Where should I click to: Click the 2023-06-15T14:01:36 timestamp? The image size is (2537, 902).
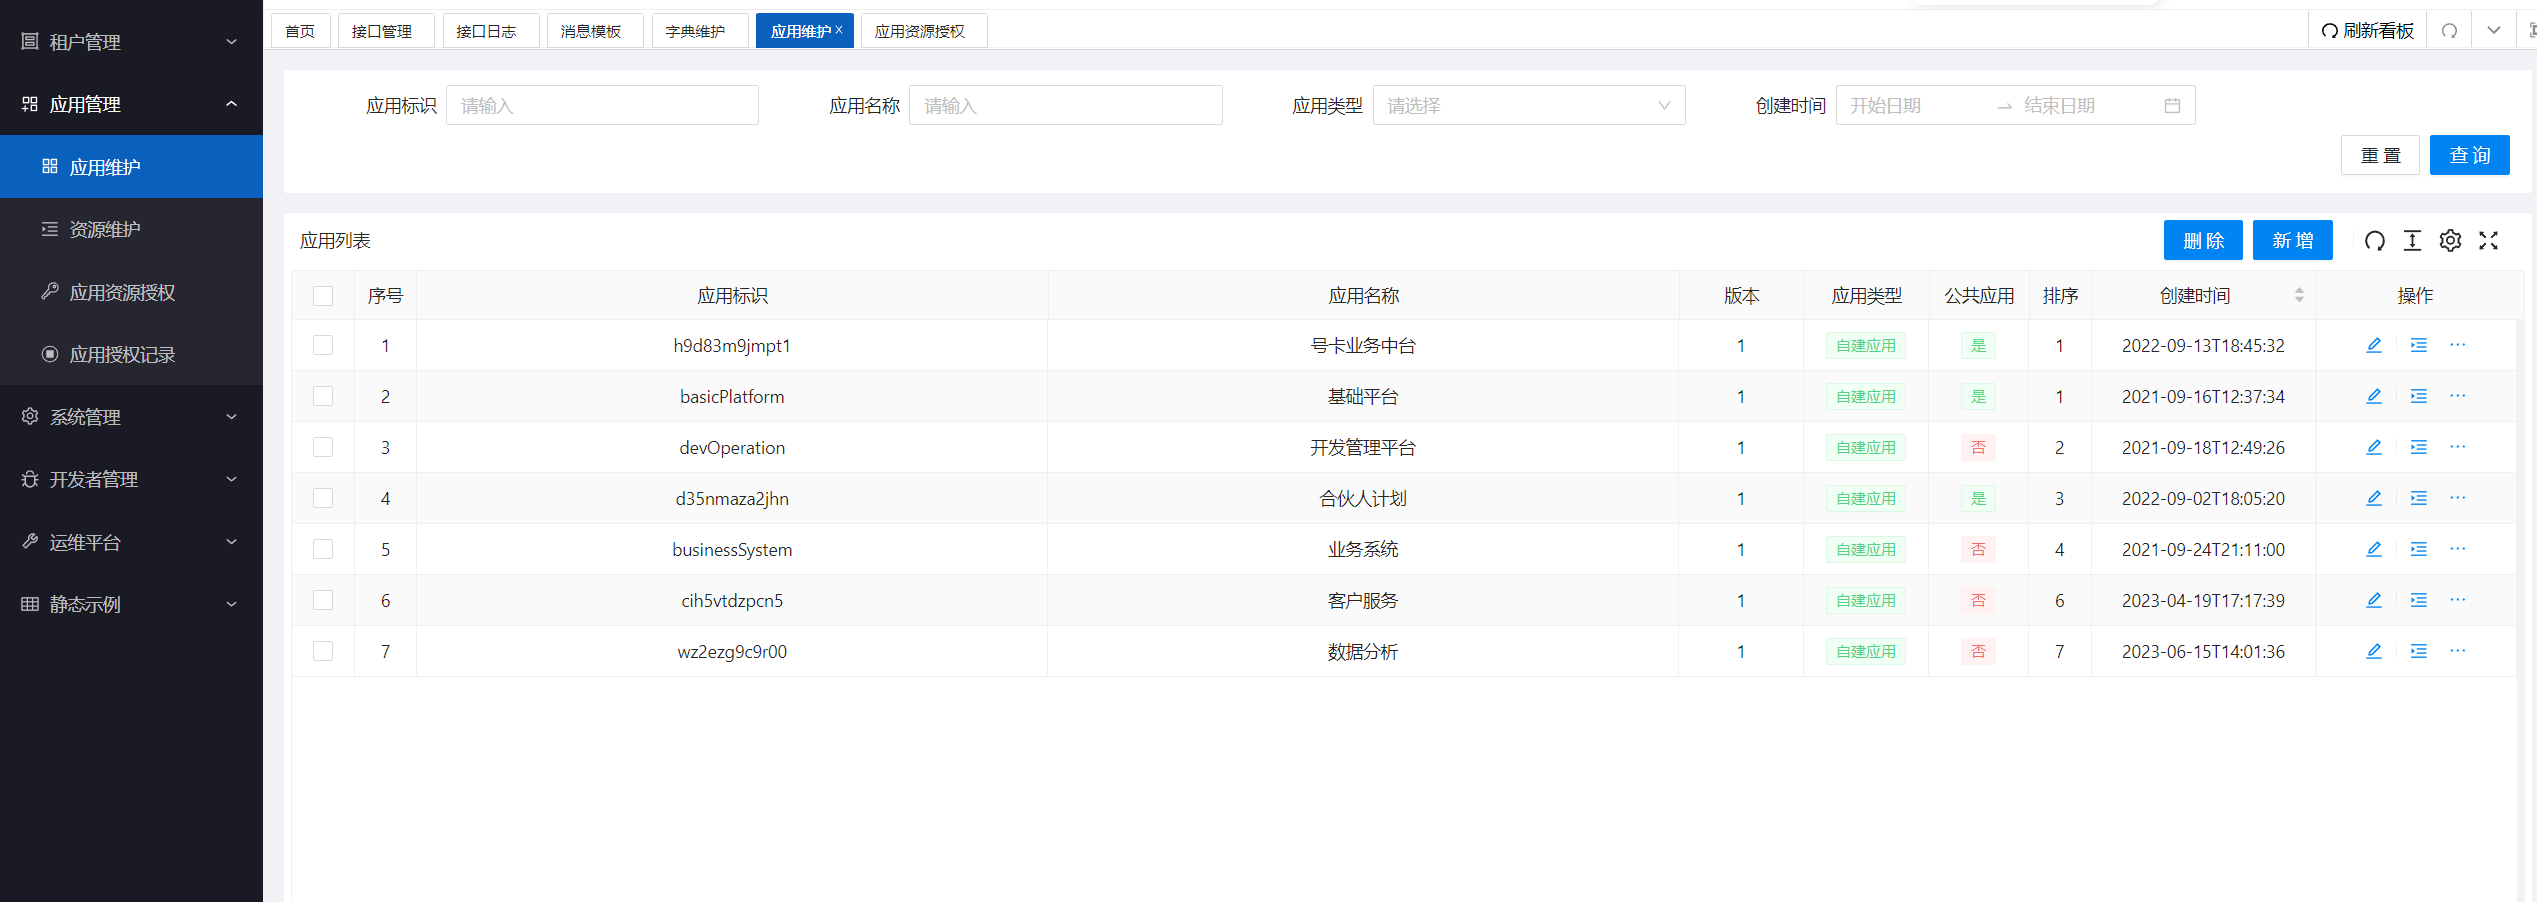pyautogui.click(x=2203, y=651)
